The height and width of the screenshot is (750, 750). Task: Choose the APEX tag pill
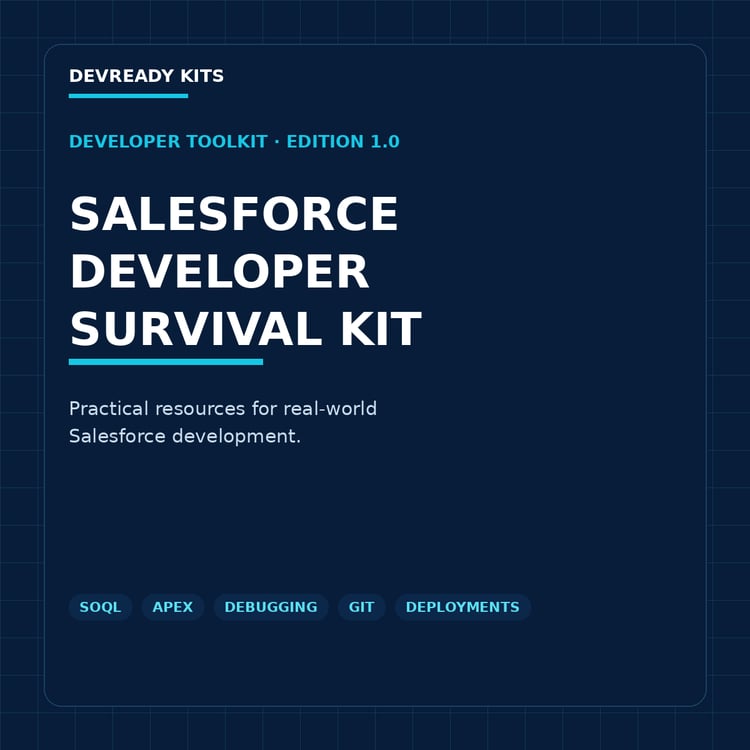pos(173,607)
